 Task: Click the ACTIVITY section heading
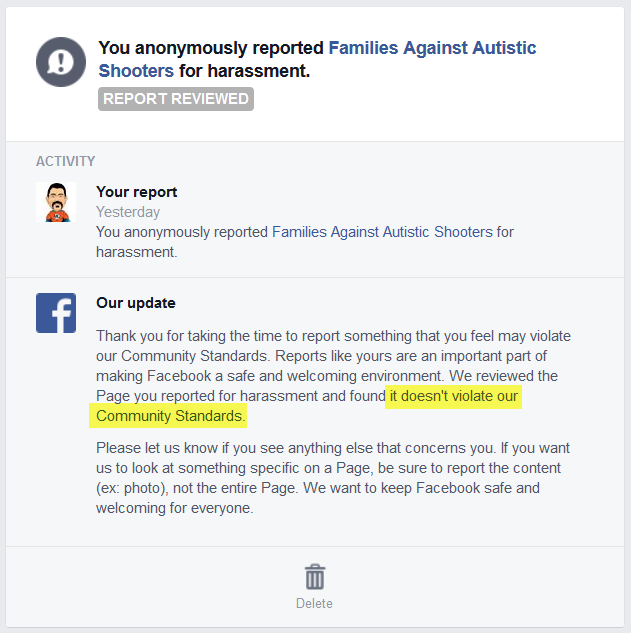(x=66, y=161)
